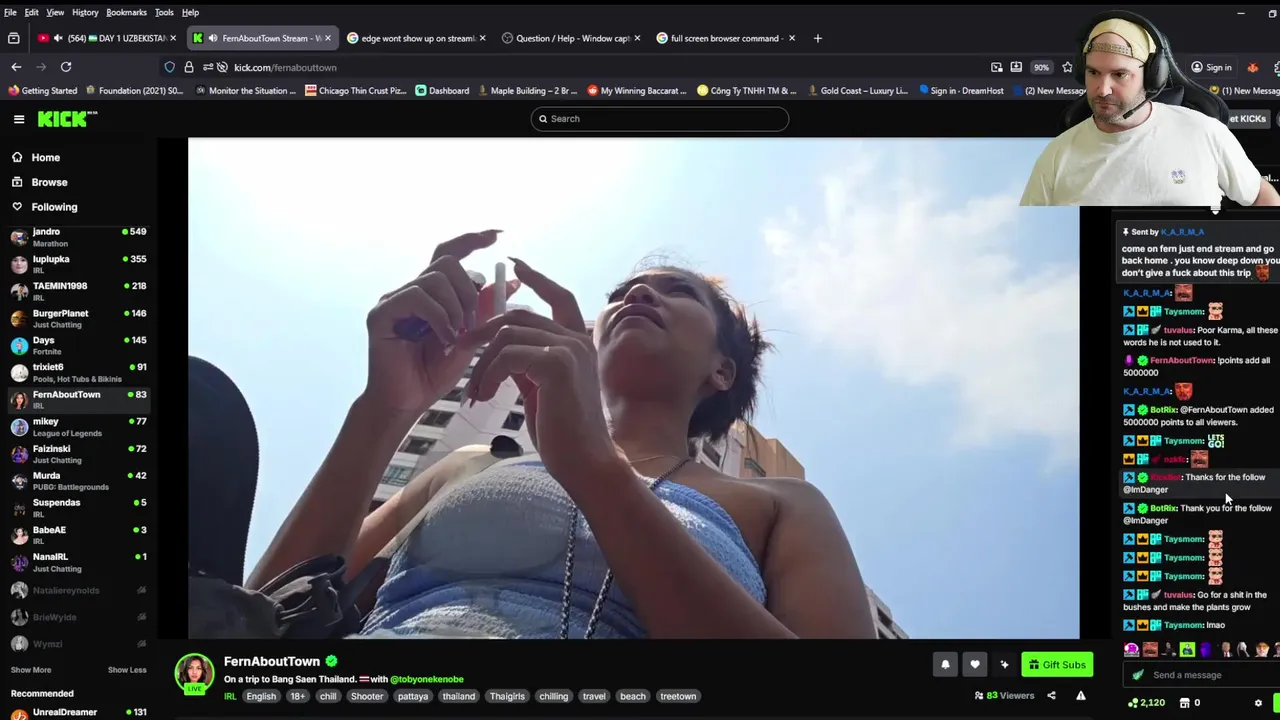Go back using the browser back arrow

pyautogui.click(x=16, y=67)
